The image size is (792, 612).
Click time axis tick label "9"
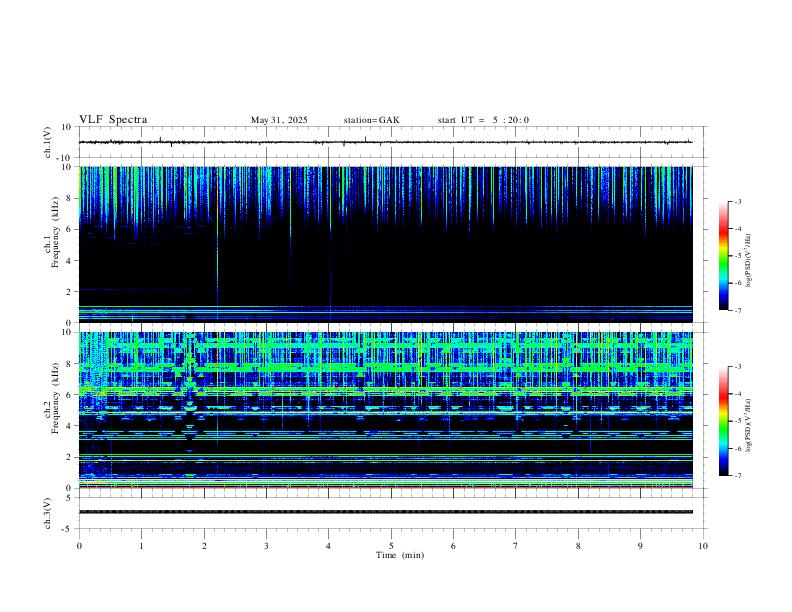[640, 546]
